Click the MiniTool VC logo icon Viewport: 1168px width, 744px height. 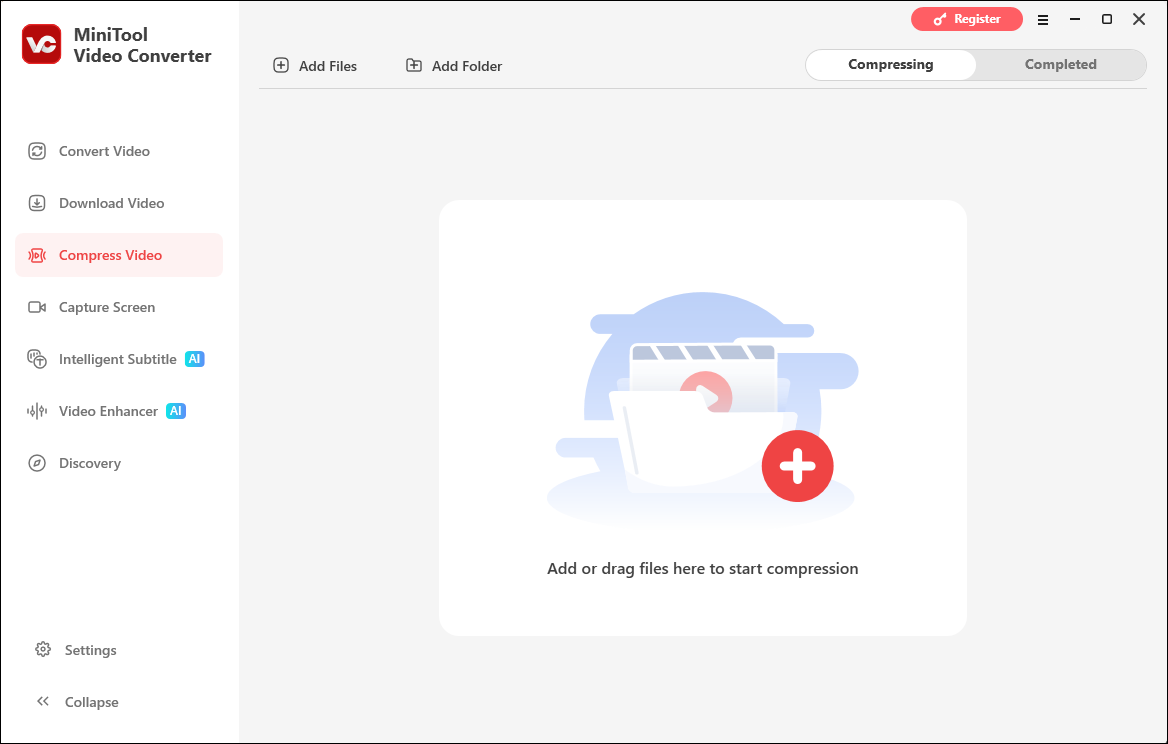[42, 44]
